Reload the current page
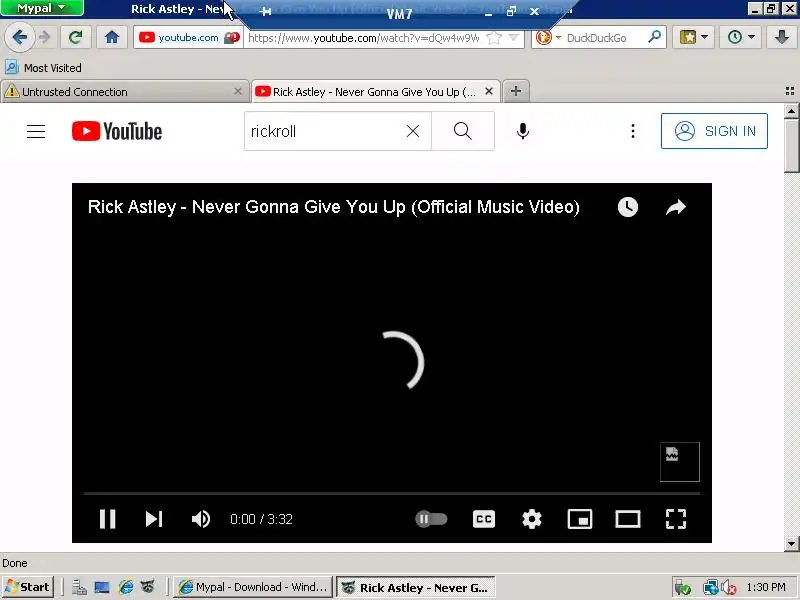This screenshot has width=800, height=600. point(76,37)
